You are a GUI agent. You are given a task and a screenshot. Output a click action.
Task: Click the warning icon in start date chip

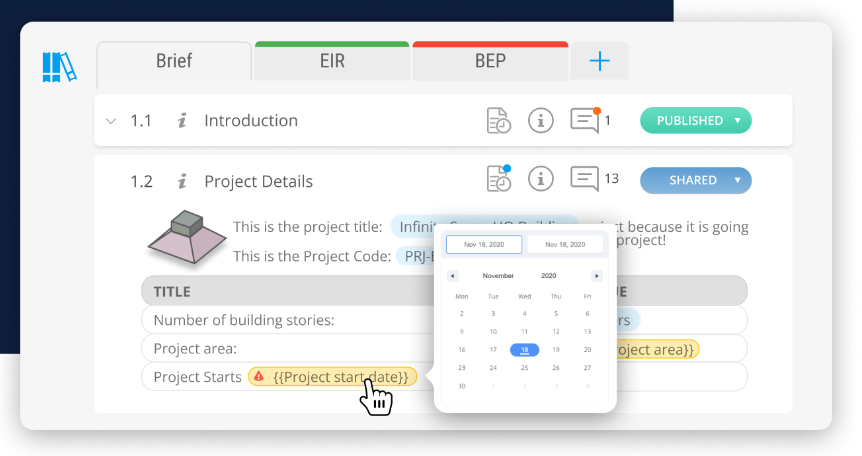click(x=259, y=377)
